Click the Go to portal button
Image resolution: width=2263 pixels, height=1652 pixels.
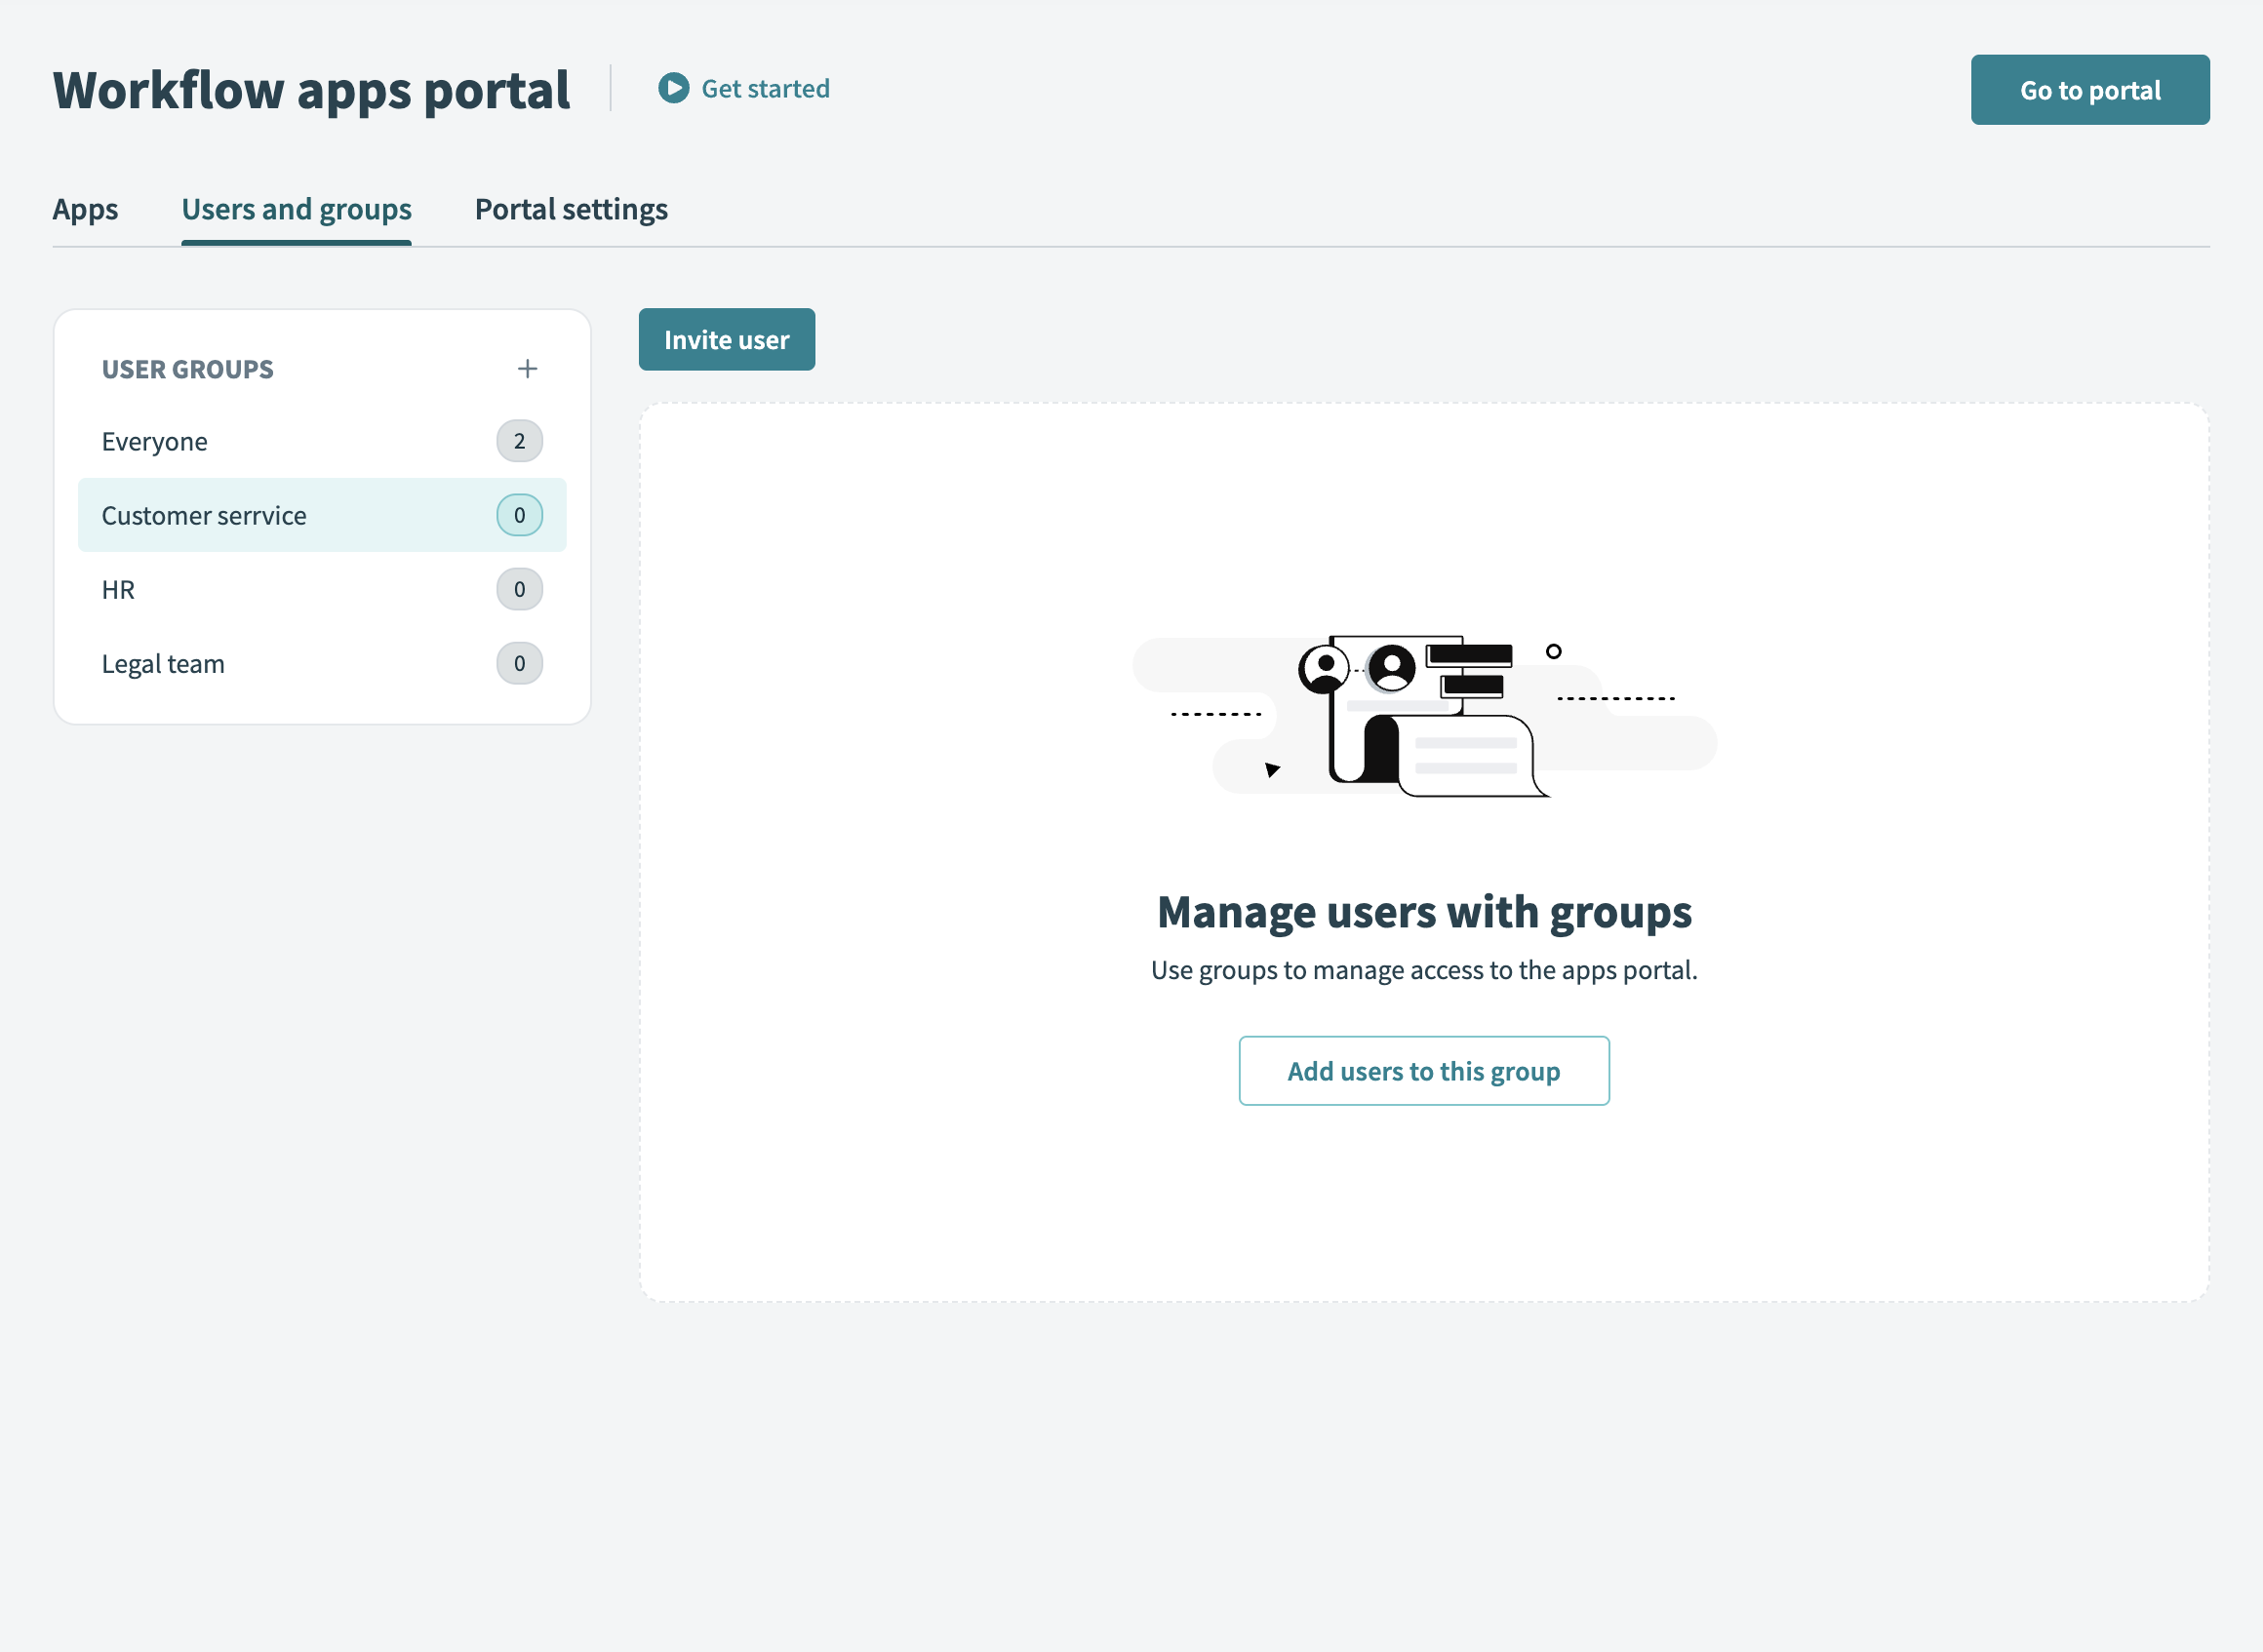[2090, 89]
